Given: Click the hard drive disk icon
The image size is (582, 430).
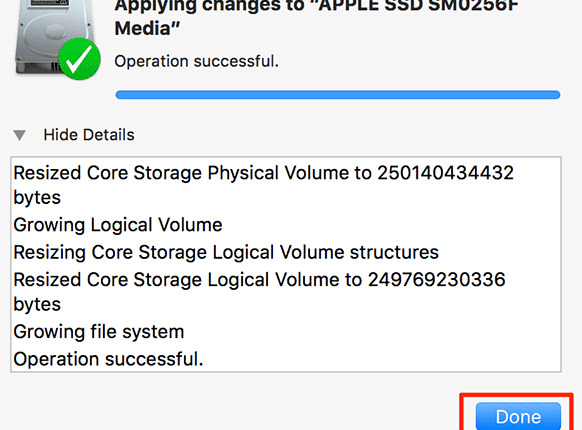Looking at the screenshot, I should pyautogui.click(x=54, y=35).
